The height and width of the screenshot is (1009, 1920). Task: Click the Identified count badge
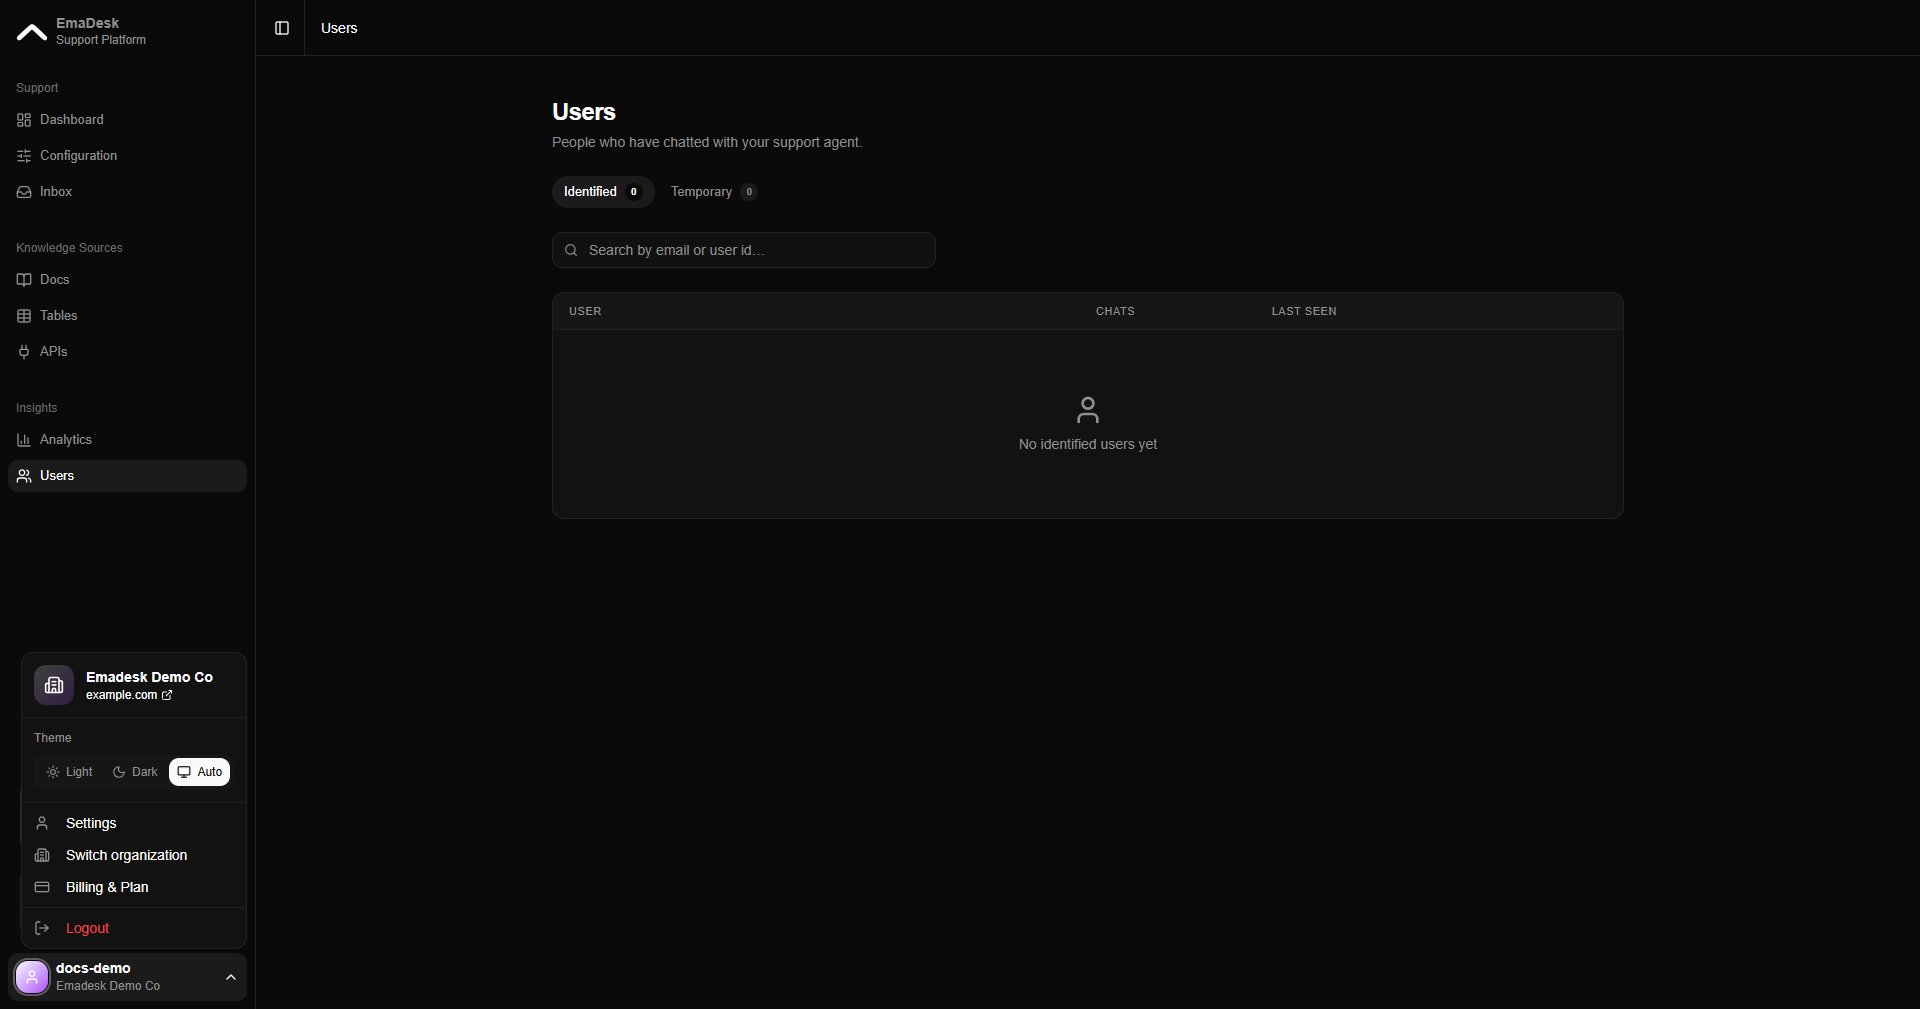coord(633,192)
